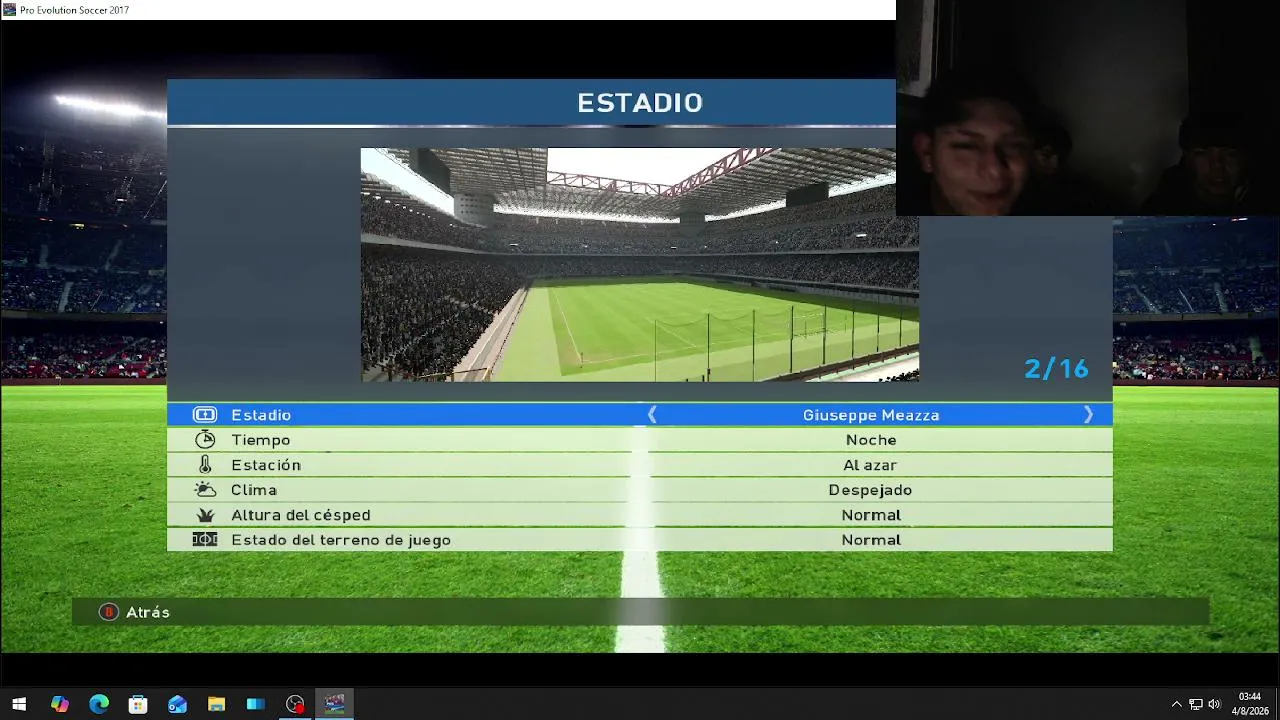Click the network icon in the system tray
This screenshot has width=1280, height=720.
point(1195,704)
